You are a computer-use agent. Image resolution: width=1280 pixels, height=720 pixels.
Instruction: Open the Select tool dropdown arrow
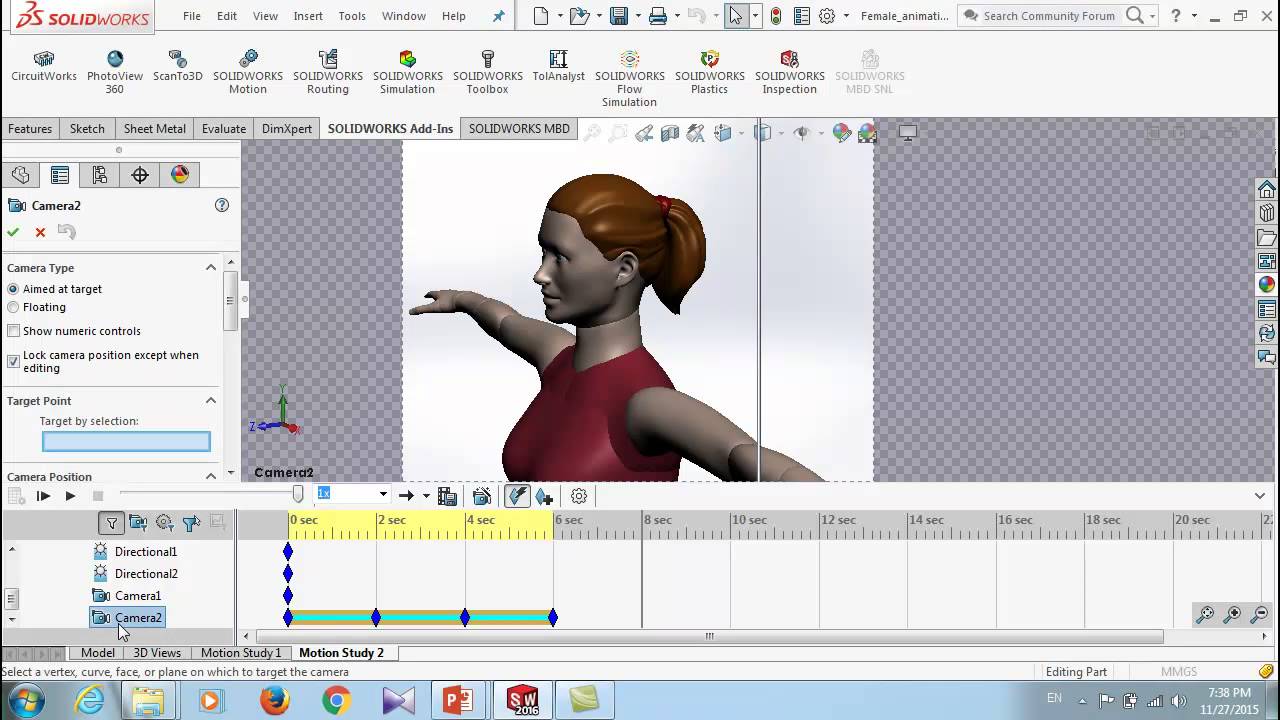click(x=755, y=16)
